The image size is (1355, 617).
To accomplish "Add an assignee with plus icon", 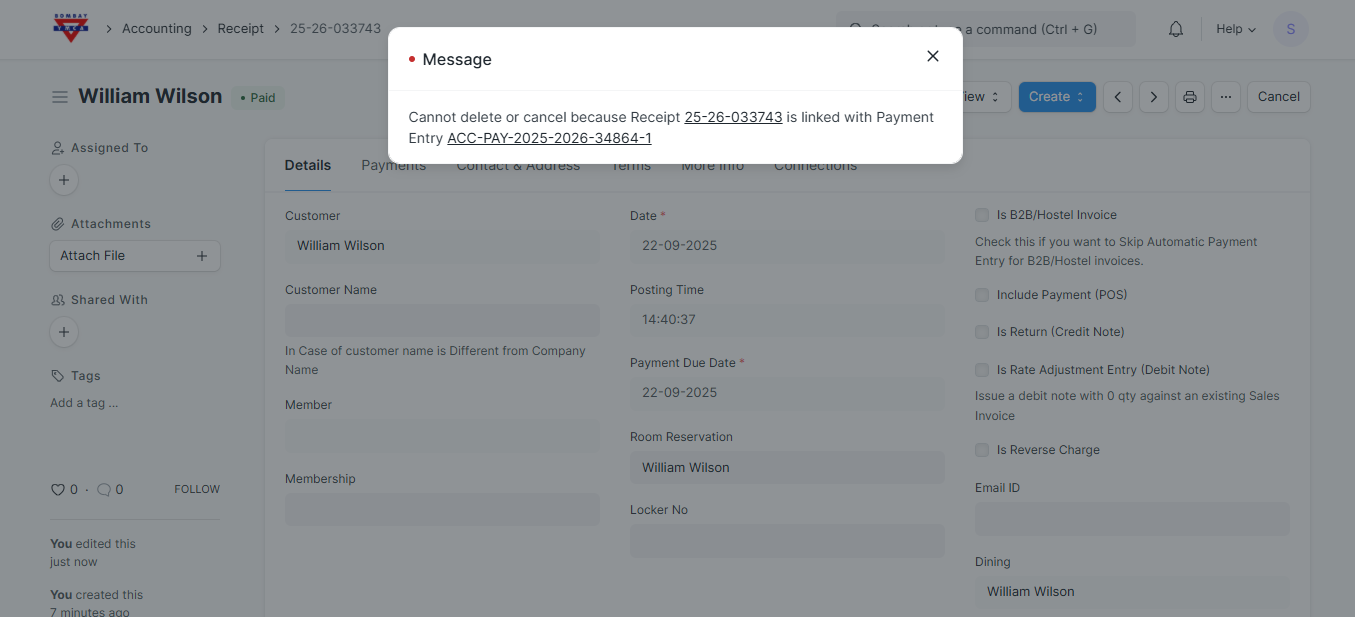I will tap(64, 180).
